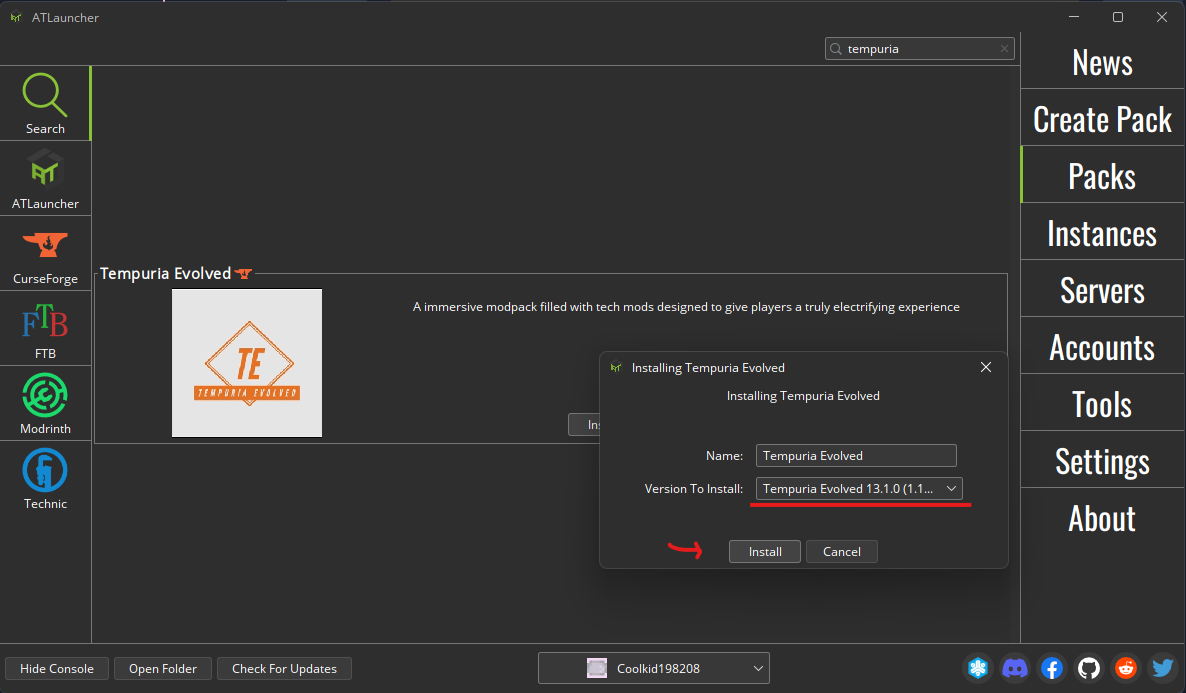Viewport: 1186px width, 693px height.
Task: Open the Reddit link icon
Action: tap(1126, 668)
